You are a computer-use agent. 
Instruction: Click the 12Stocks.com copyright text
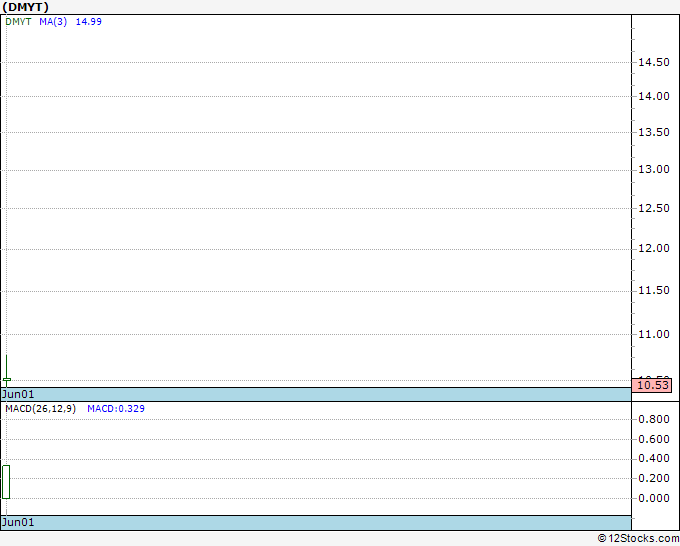coord(638,539)
